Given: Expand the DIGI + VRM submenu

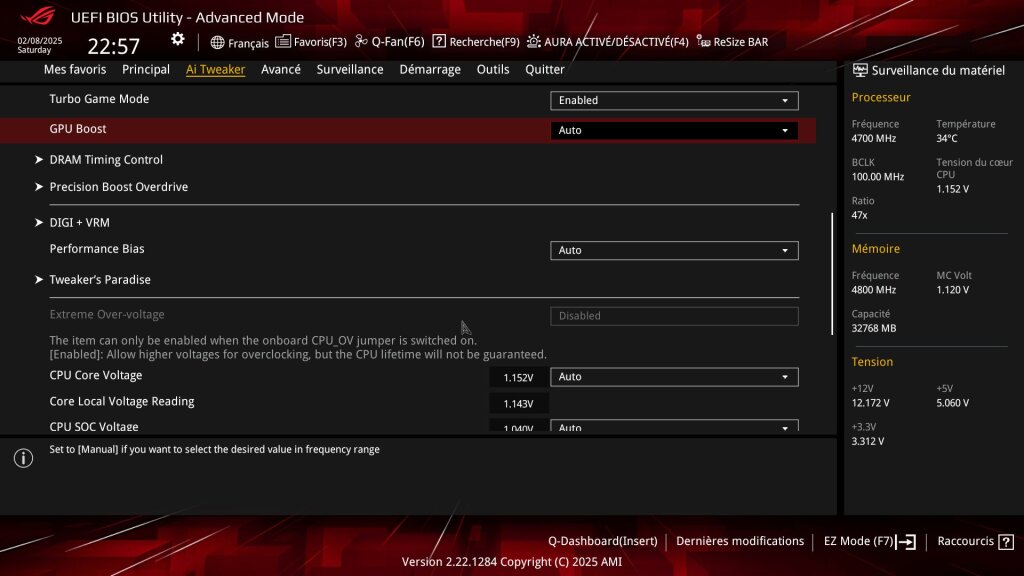Looking at the screenshot, I should coord(79,223).
